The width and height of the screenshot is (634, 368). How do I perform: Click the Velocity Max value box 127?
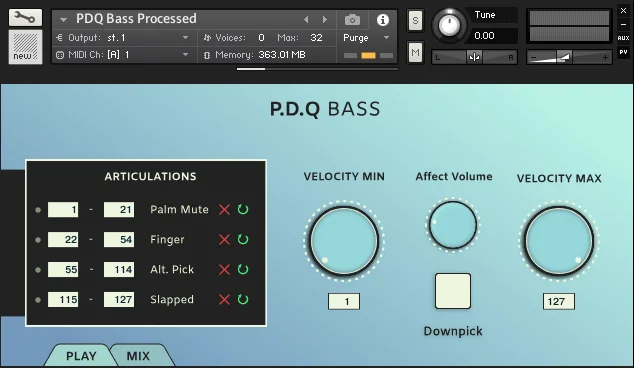point(559,302)
